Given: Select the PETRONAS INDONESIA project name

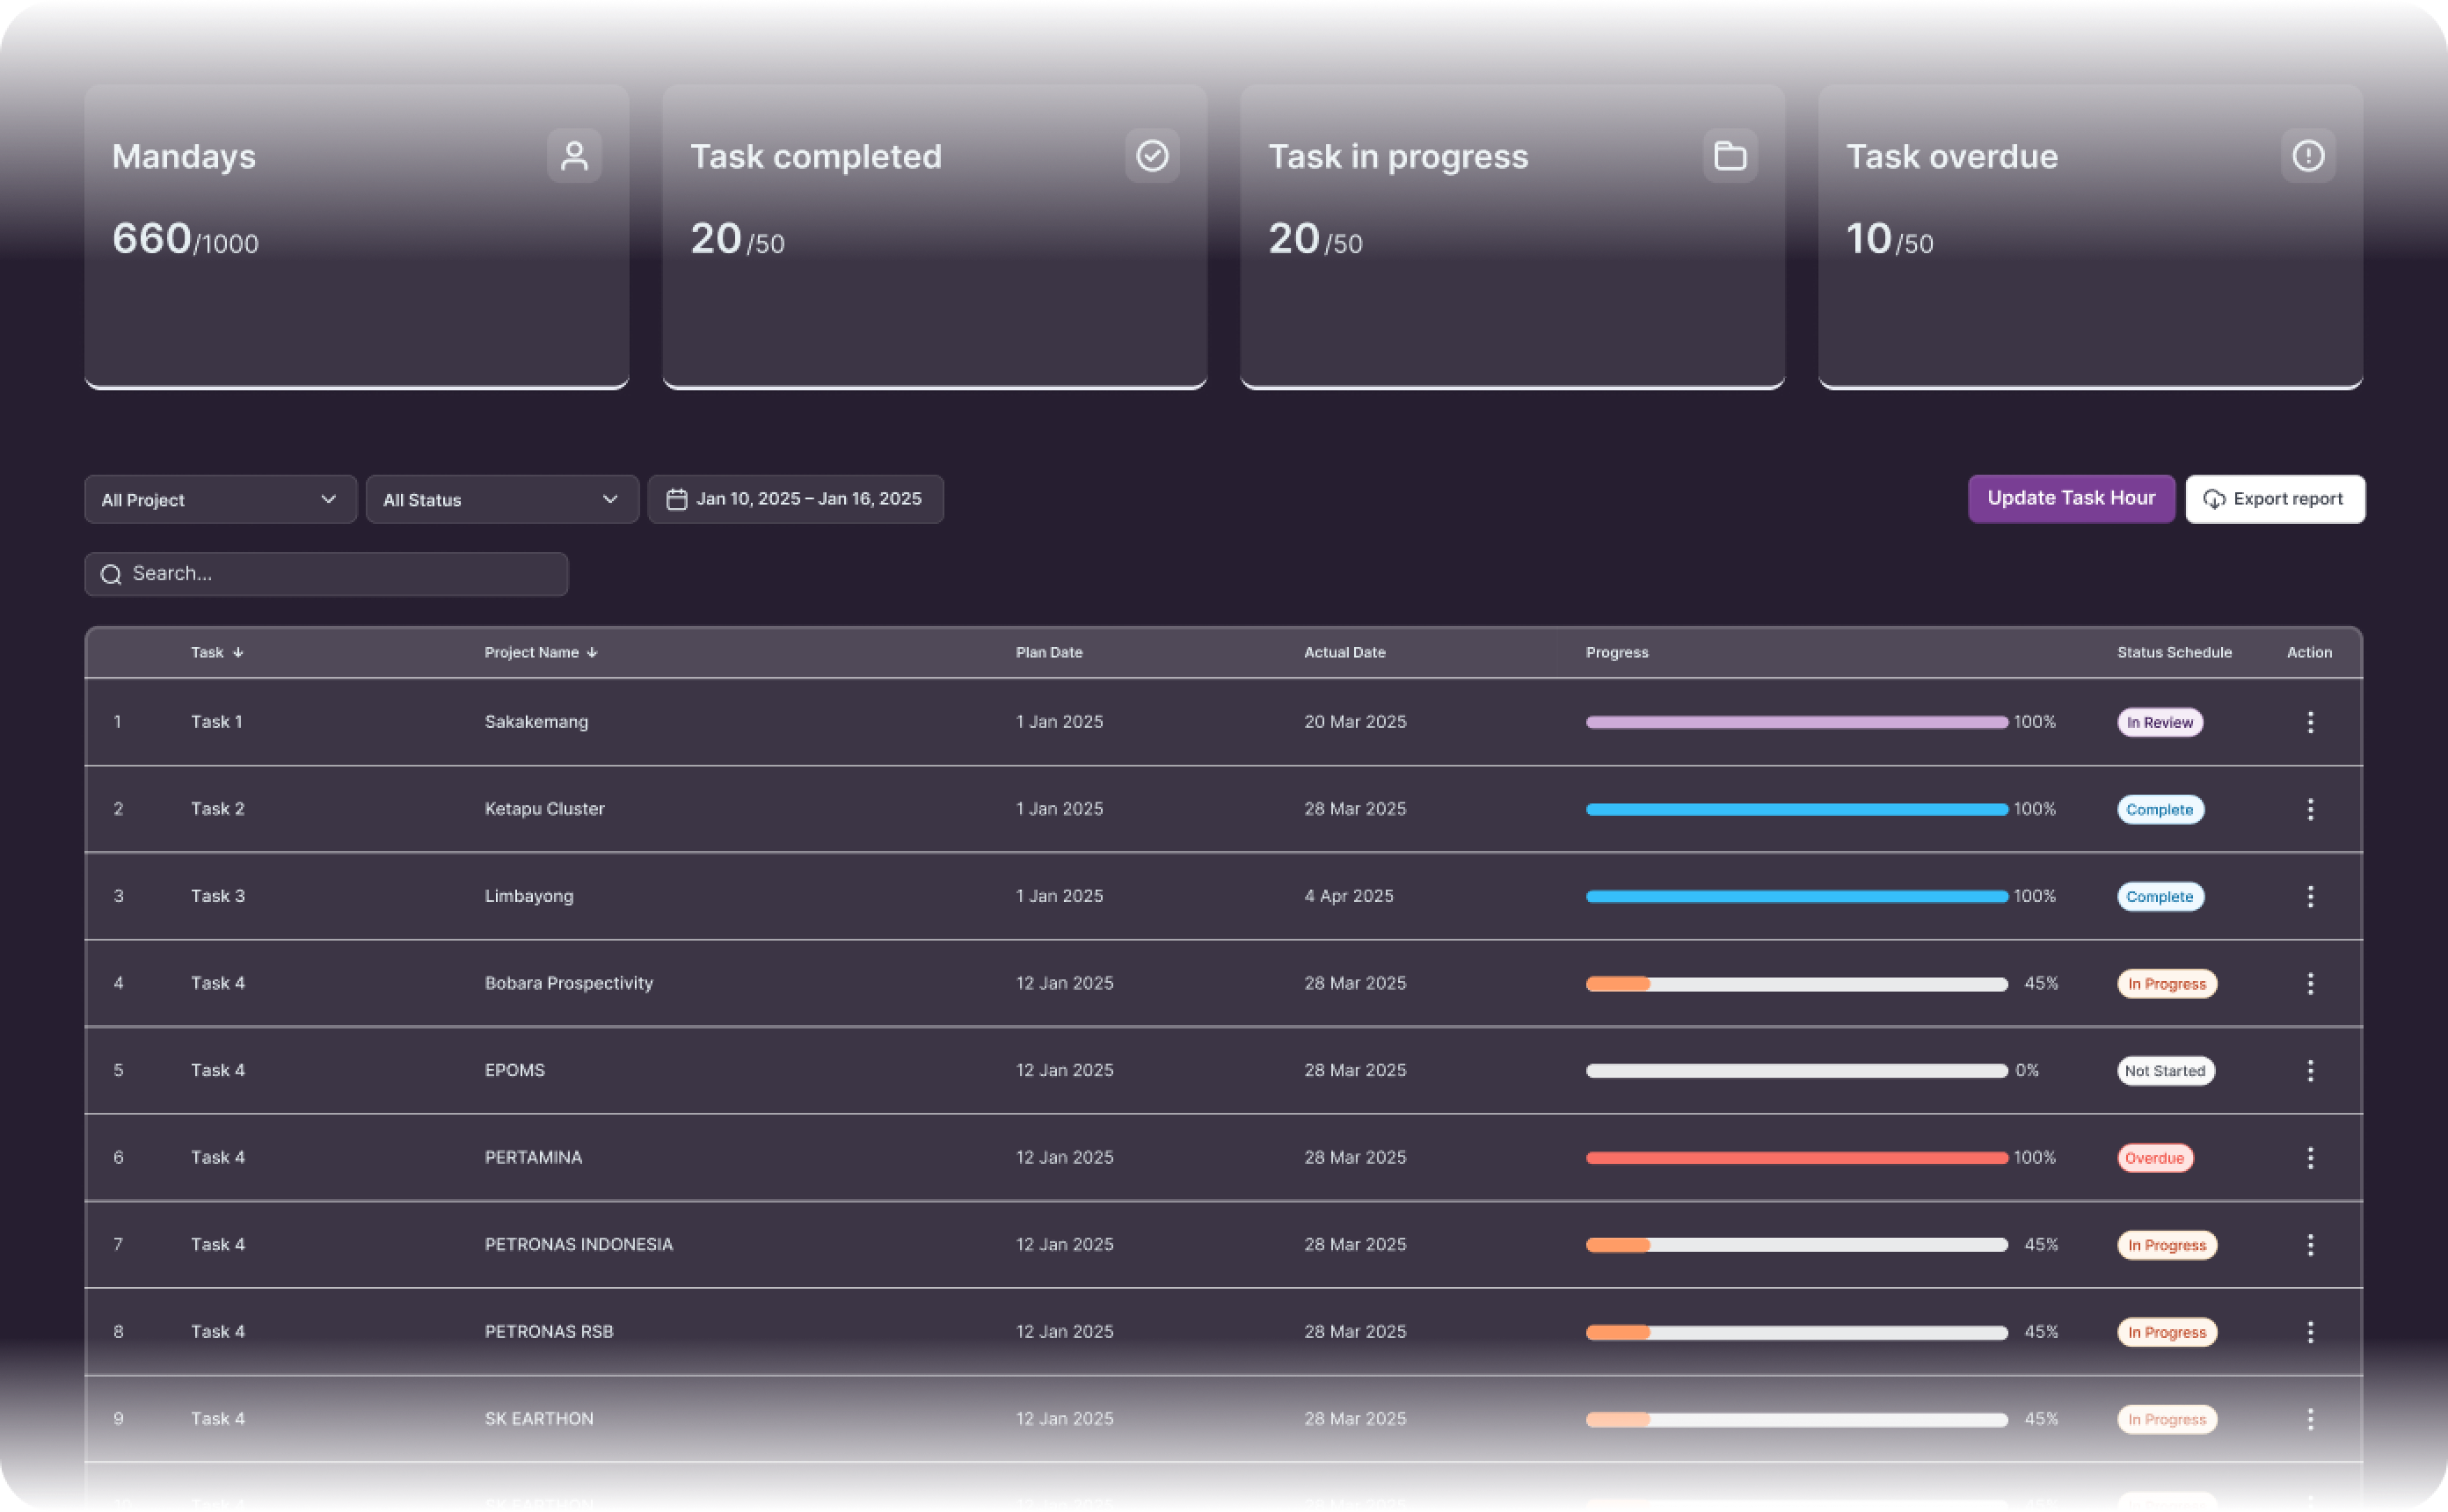Looking at the screenshot, I should 579,1244.
